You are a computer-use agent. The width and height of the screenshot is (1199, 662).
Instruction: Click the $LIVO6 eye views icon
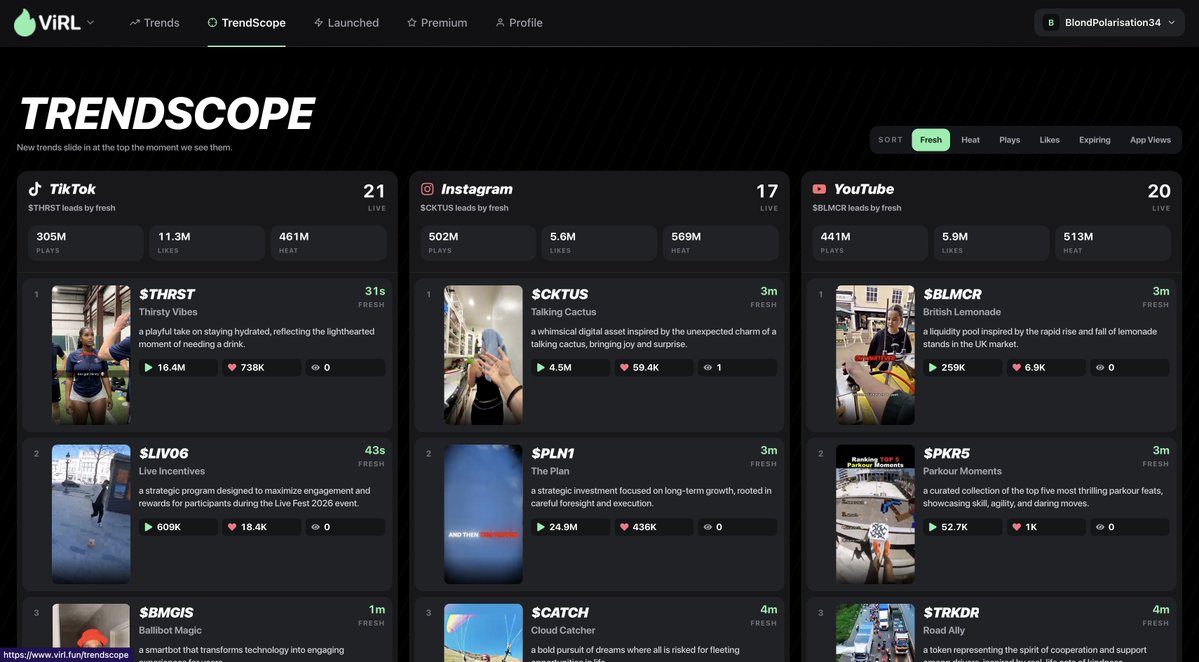pyautogui.click(x=315, y=527)
